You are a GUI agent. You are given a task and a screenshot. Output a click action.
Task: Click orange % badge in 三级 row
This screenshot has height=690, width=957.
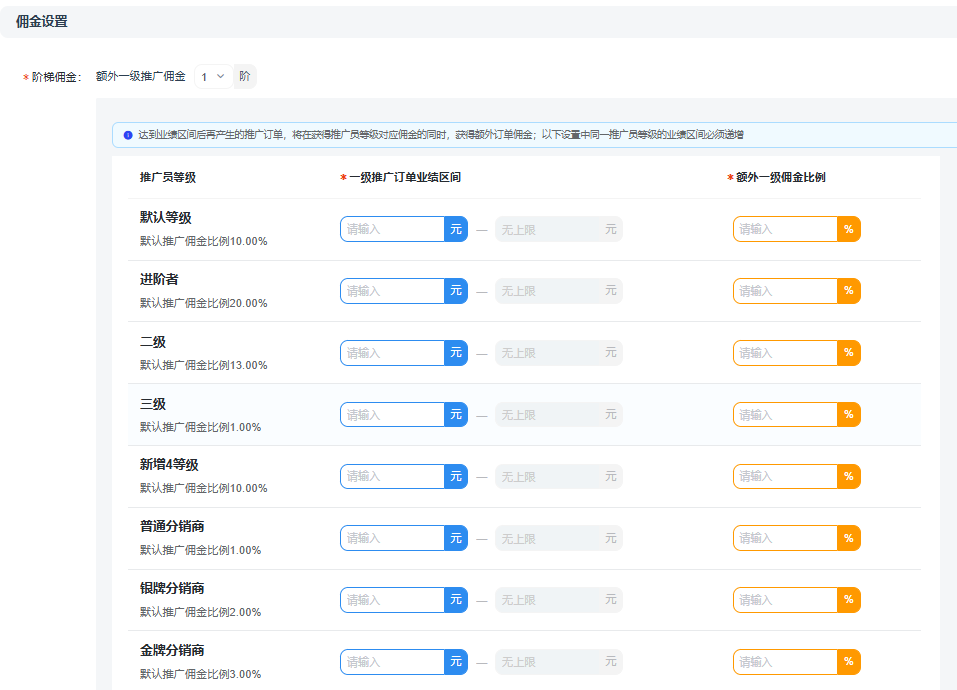click(x=848, y=414)
